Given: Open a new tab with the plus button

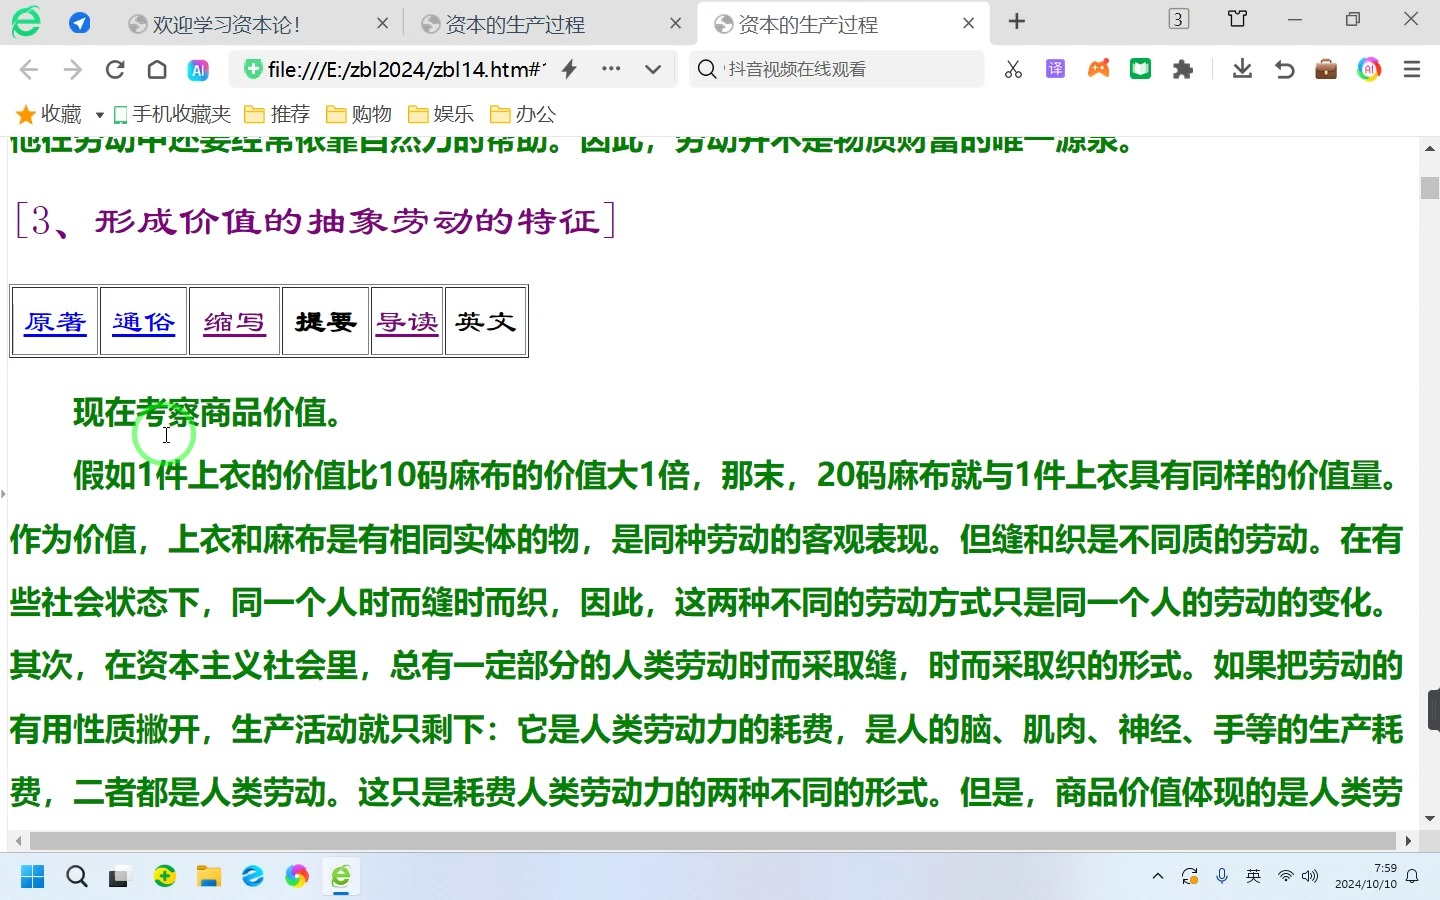Looking at the screenshot, I should point(1017,22).
